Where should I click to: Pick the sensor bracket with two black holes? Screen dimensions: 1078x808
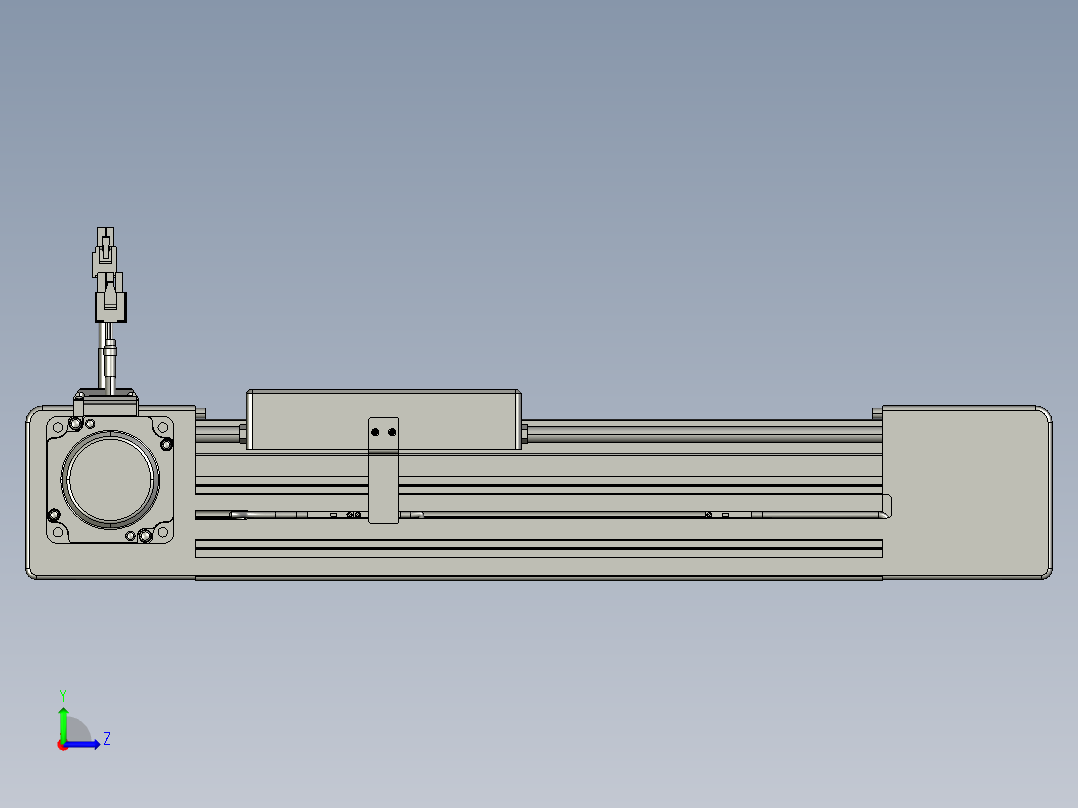coord(384,470)
